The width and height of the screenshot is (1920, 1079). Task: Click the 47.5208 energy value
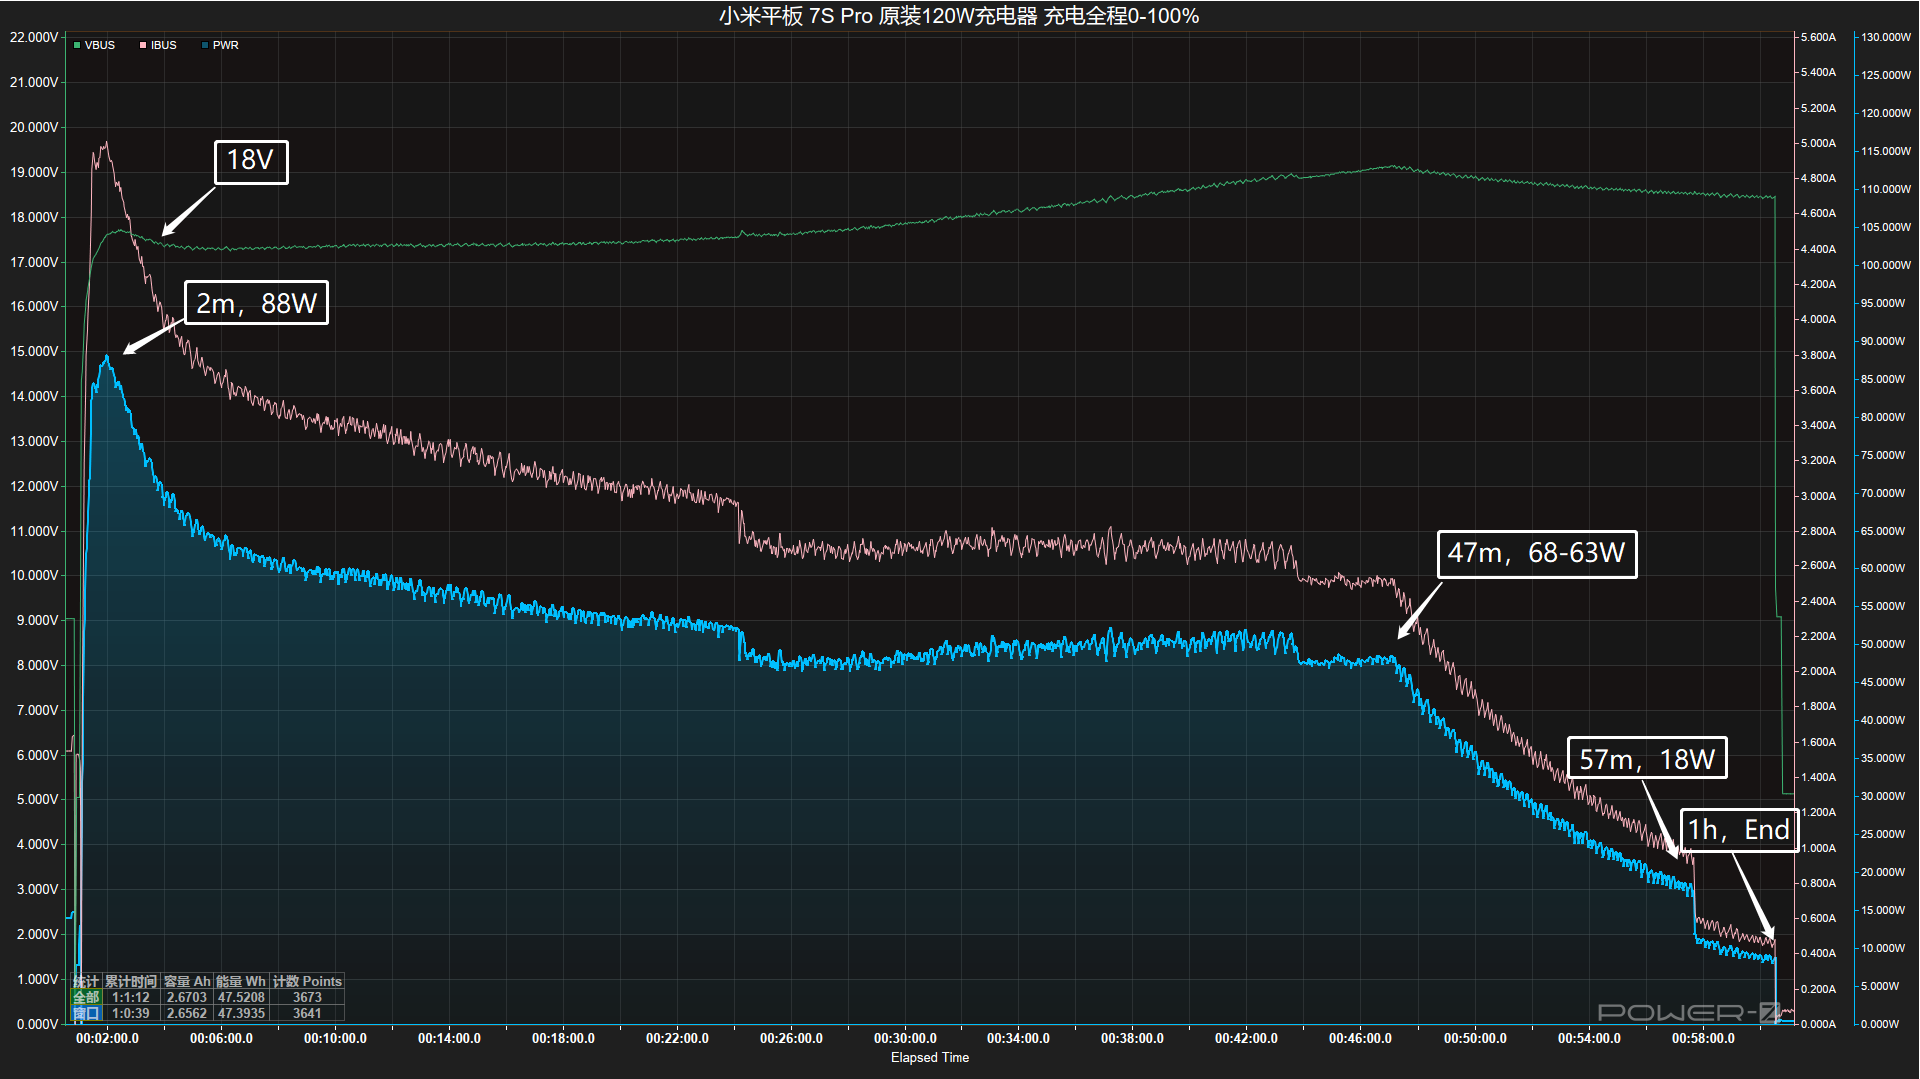click(x=241, y=997)
